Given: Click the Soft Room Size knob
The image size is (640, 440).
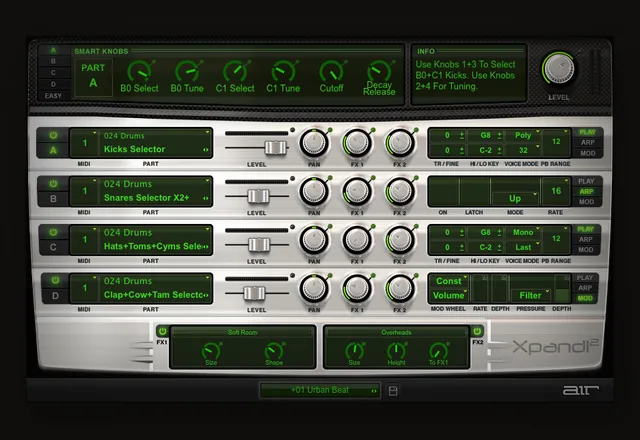Looking at the screenshot, I should click(211, 351).
